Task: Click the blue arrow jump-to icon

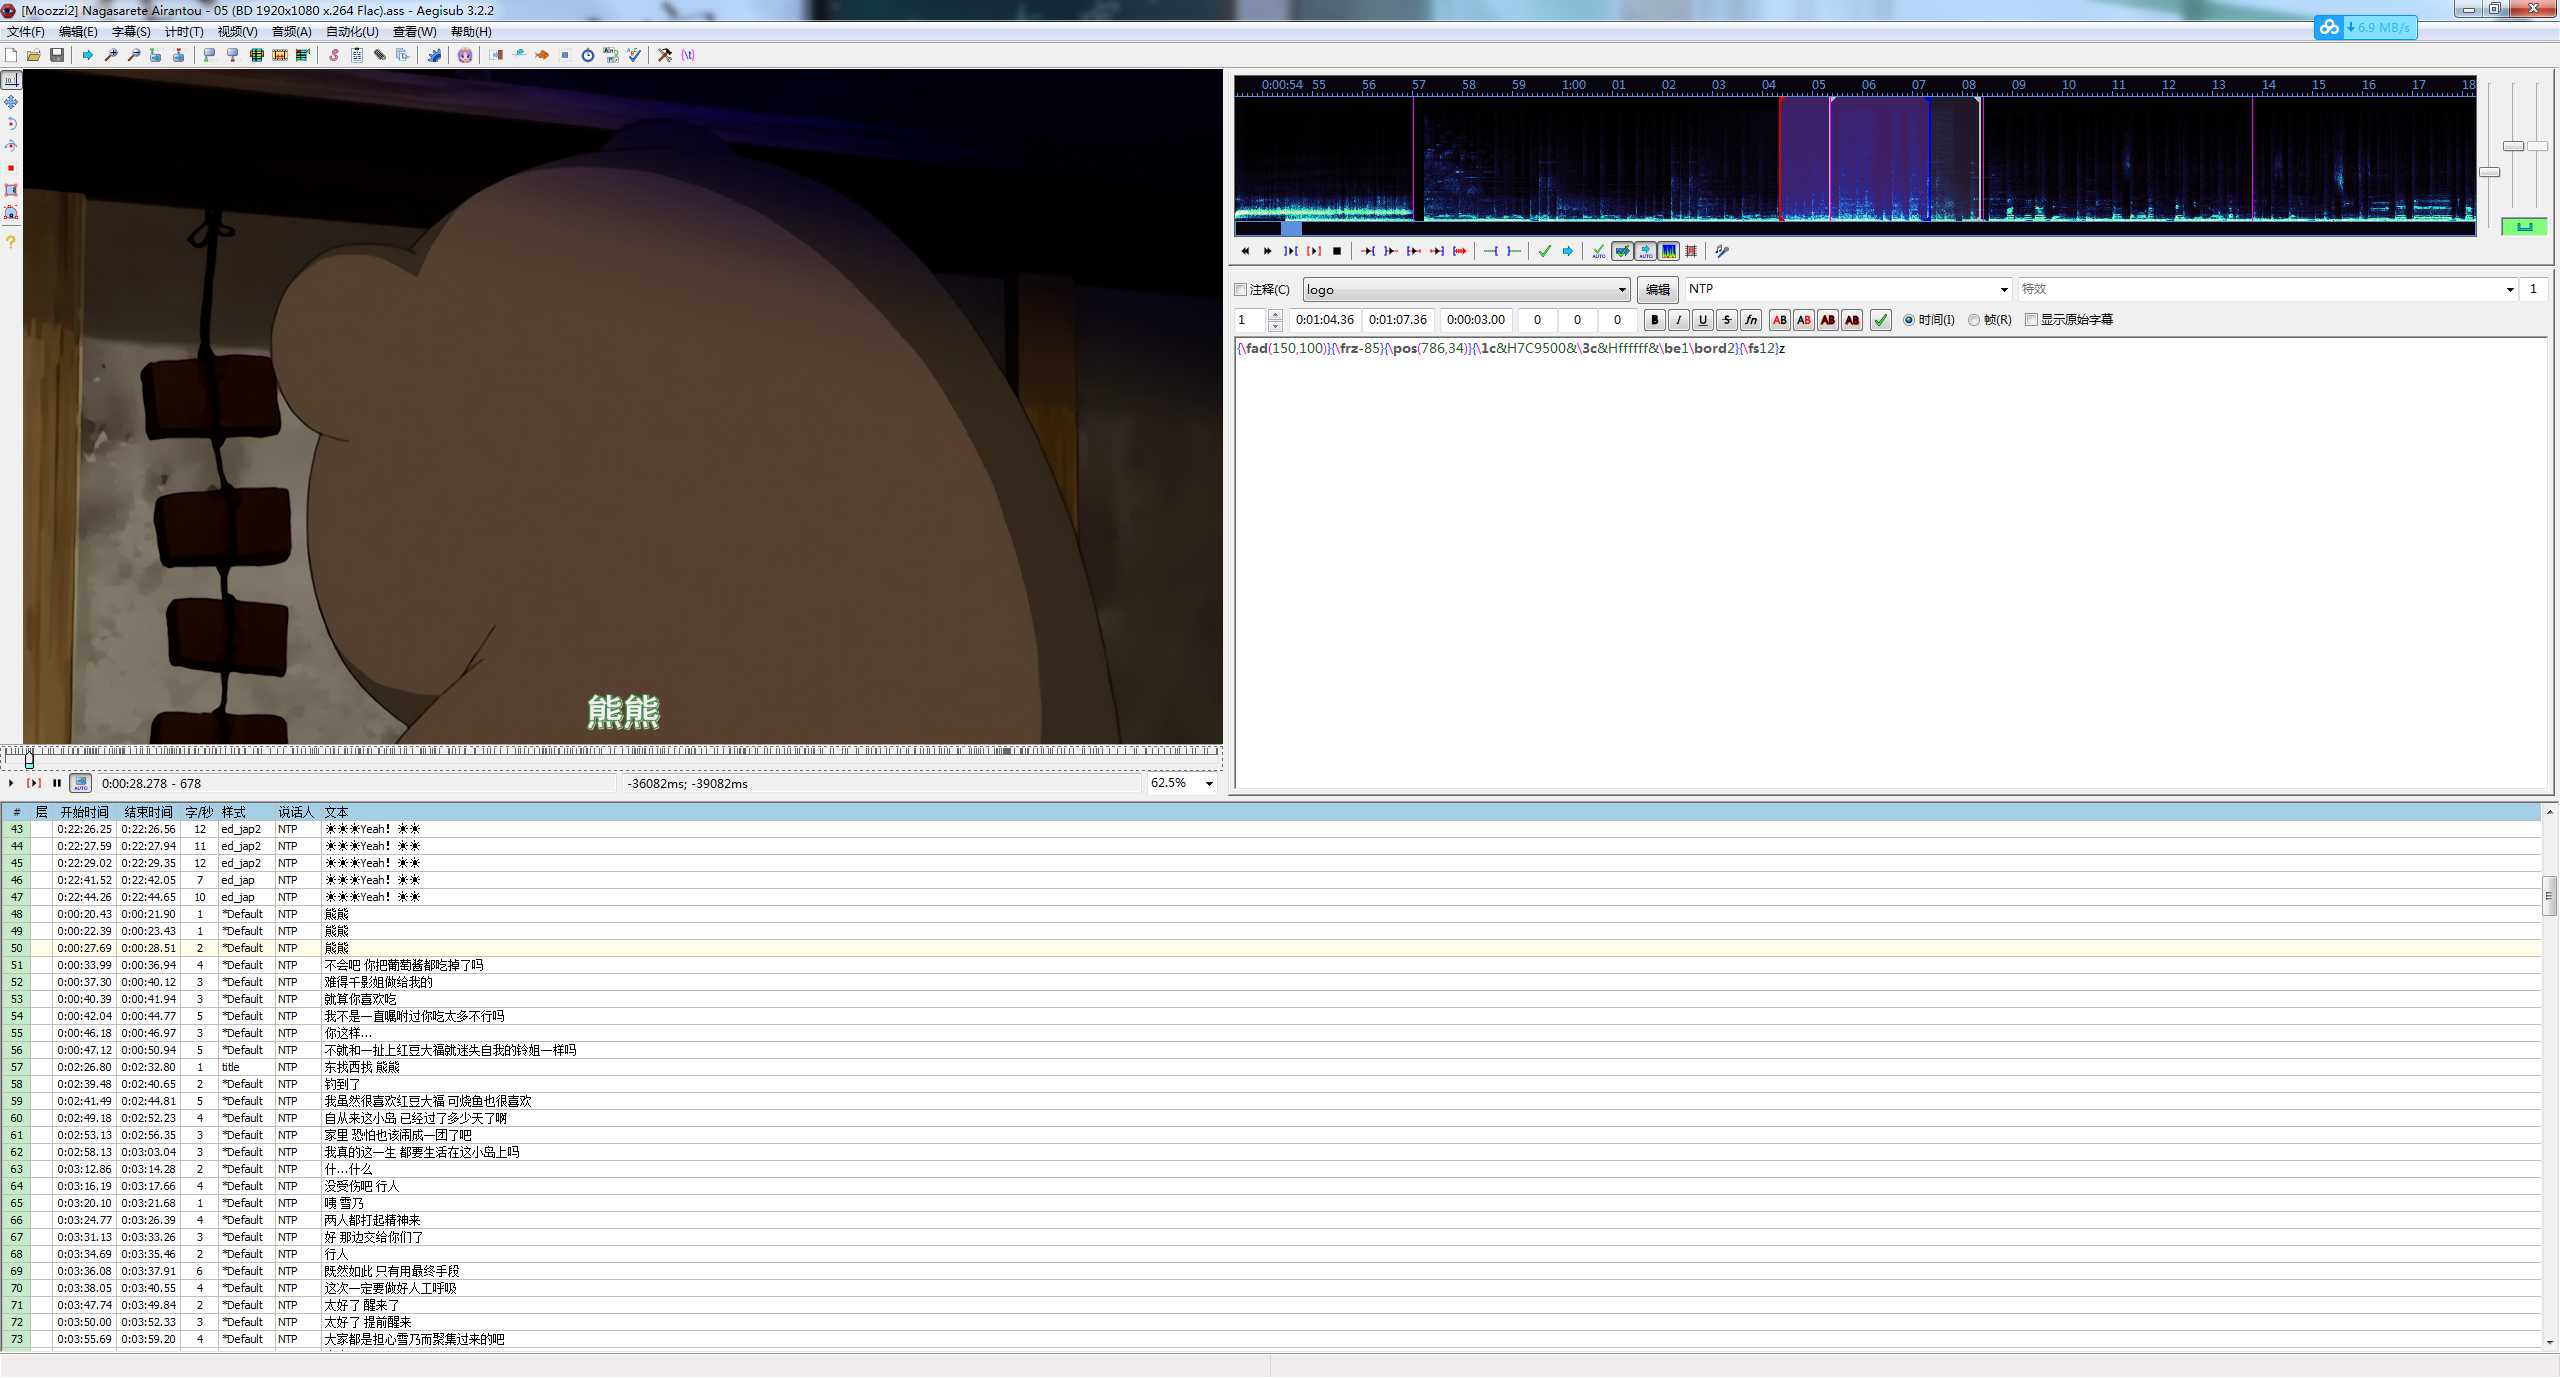Action: tap(88, 55)
